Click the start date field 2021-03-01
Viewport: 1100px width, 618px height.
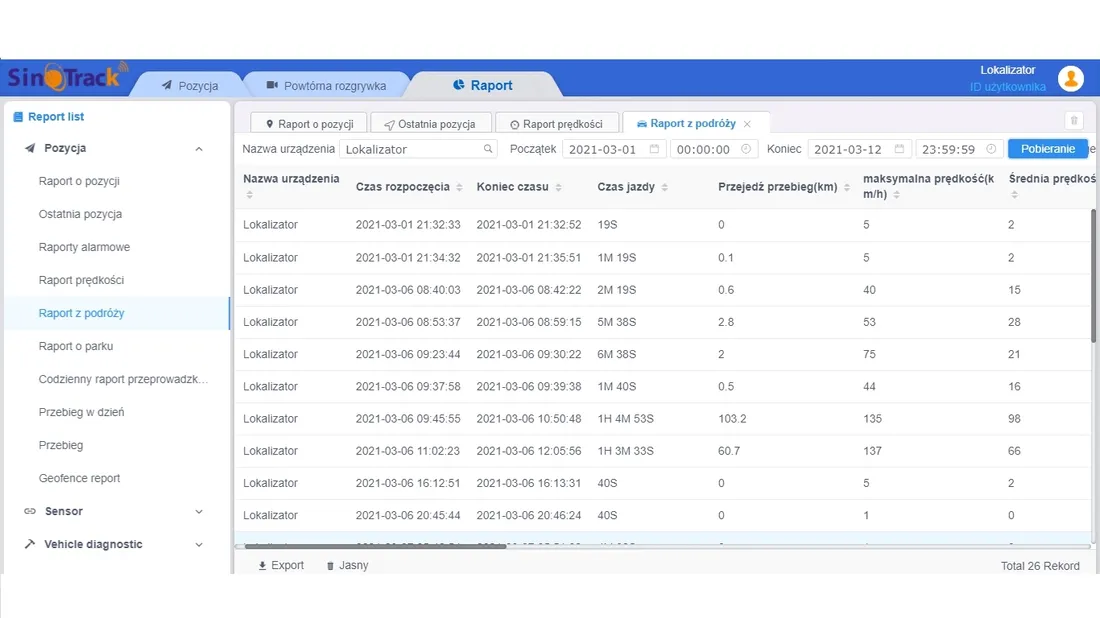tap(613, 149)
